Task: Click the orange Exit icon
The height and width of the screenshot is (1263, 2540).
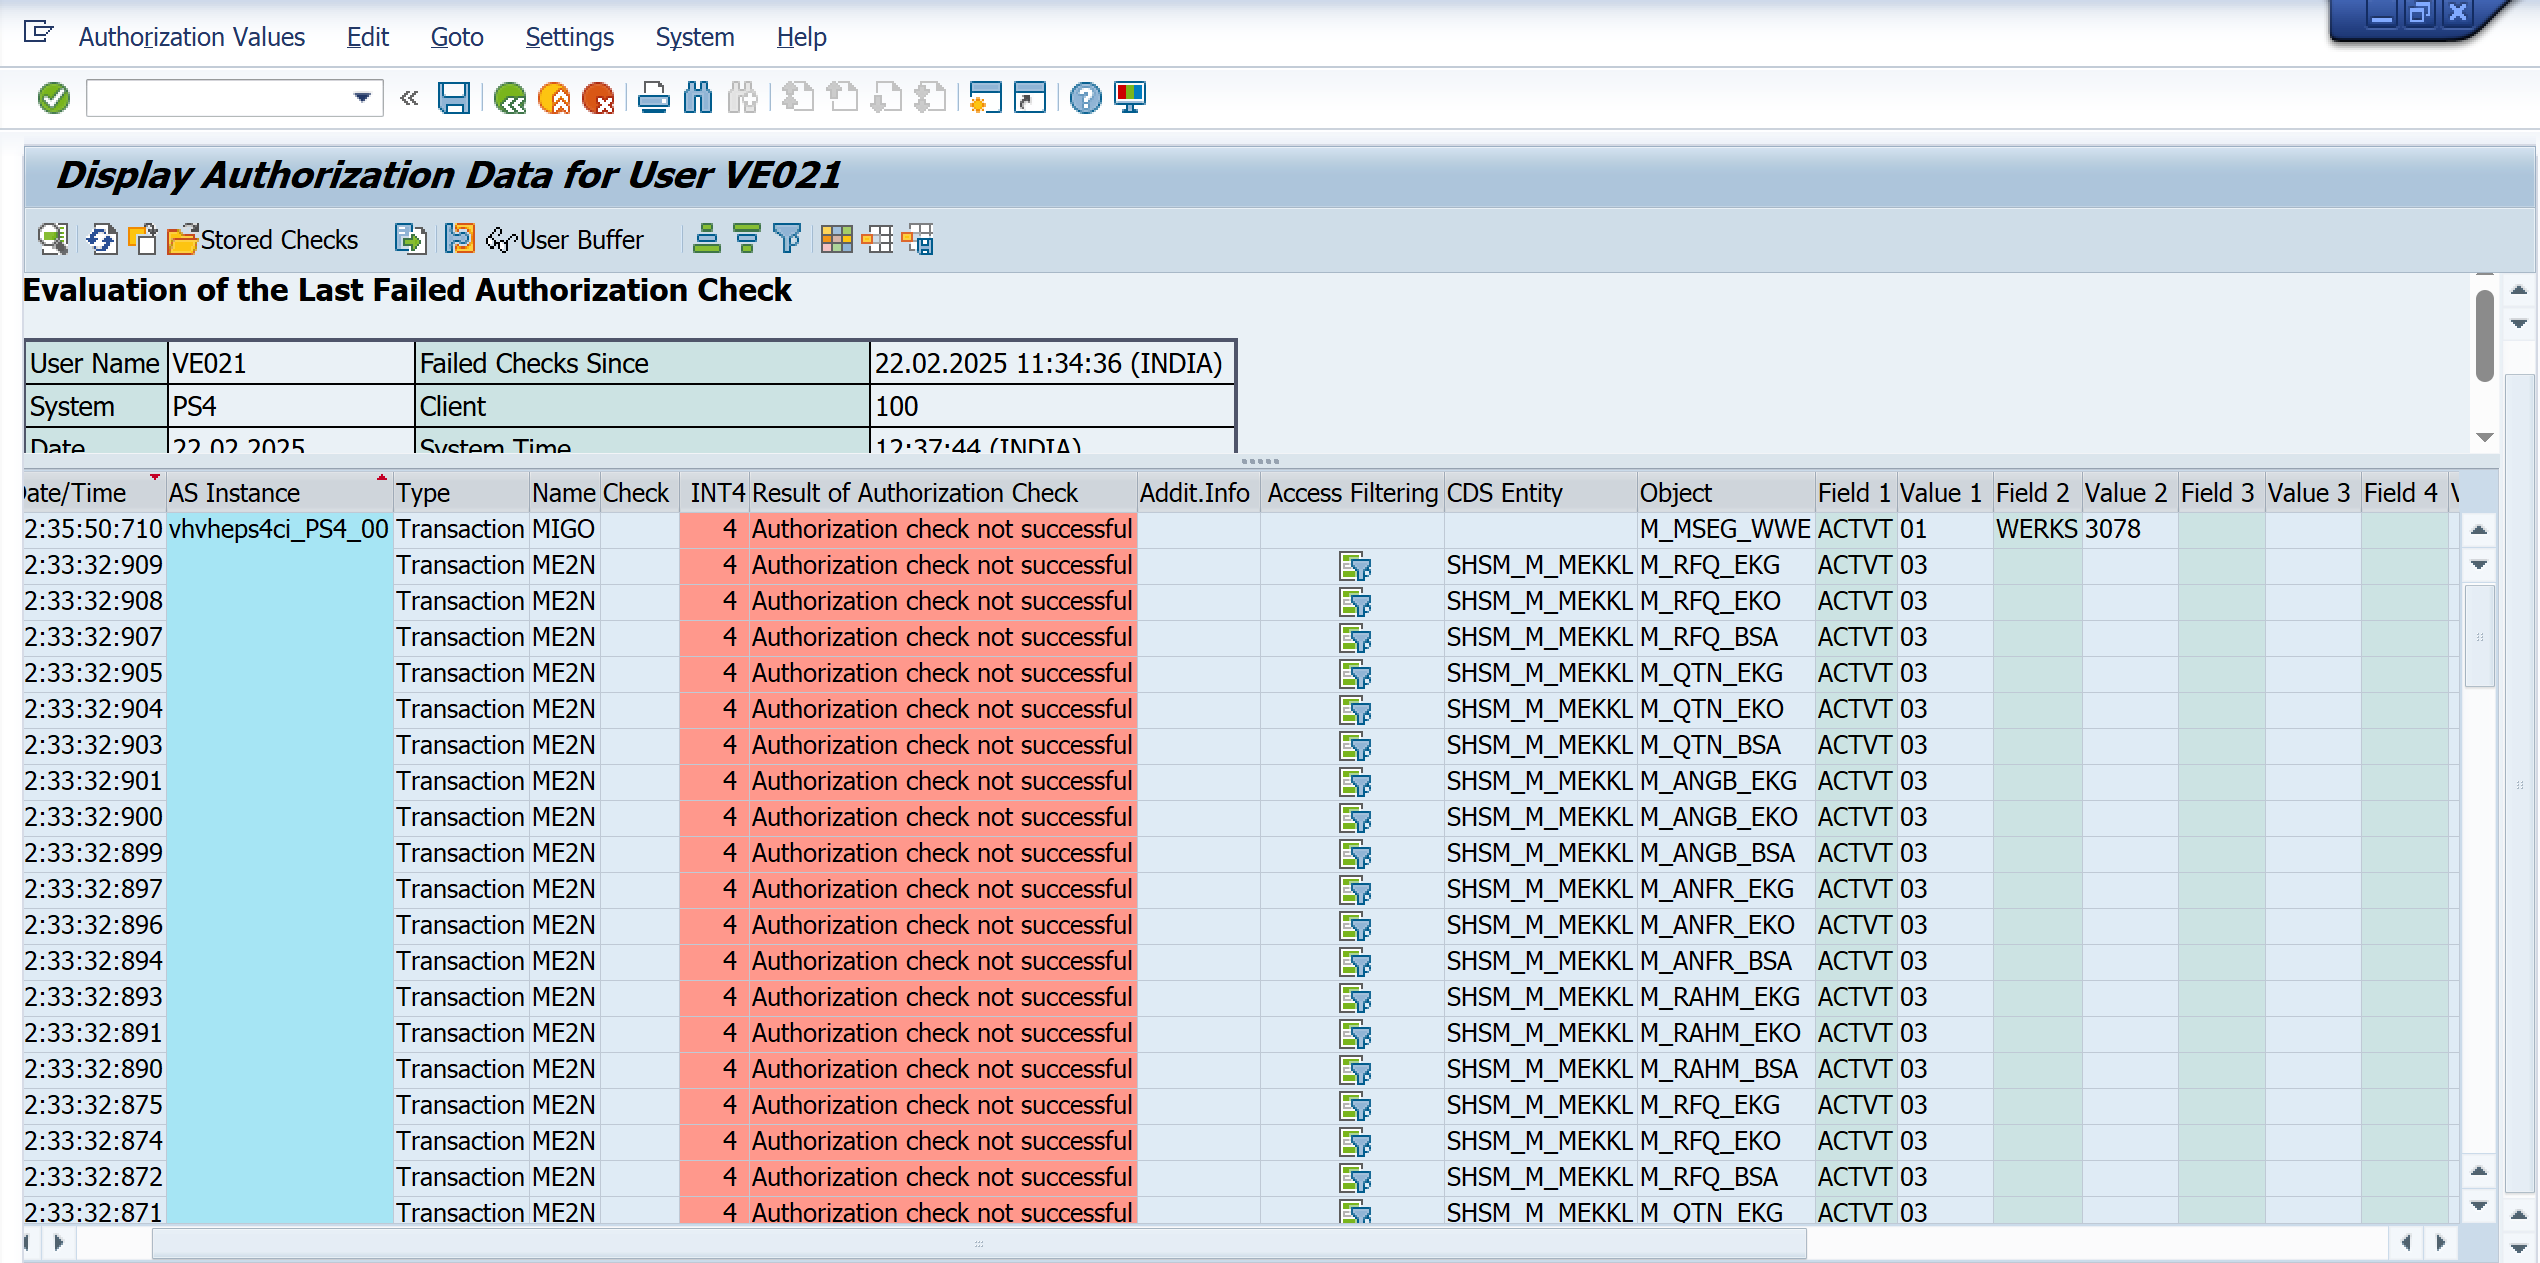Action: pyautogui.click(x=554, y=98)
